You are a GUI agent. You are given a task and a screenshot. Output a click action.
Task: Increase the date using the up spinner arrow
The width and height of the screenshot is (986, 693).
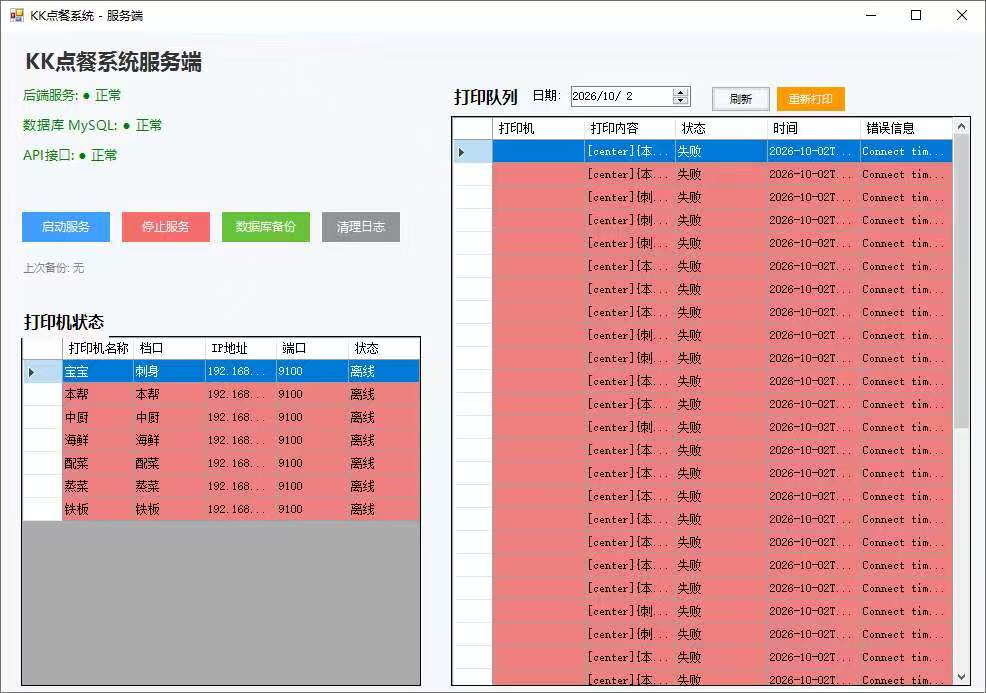680,92
